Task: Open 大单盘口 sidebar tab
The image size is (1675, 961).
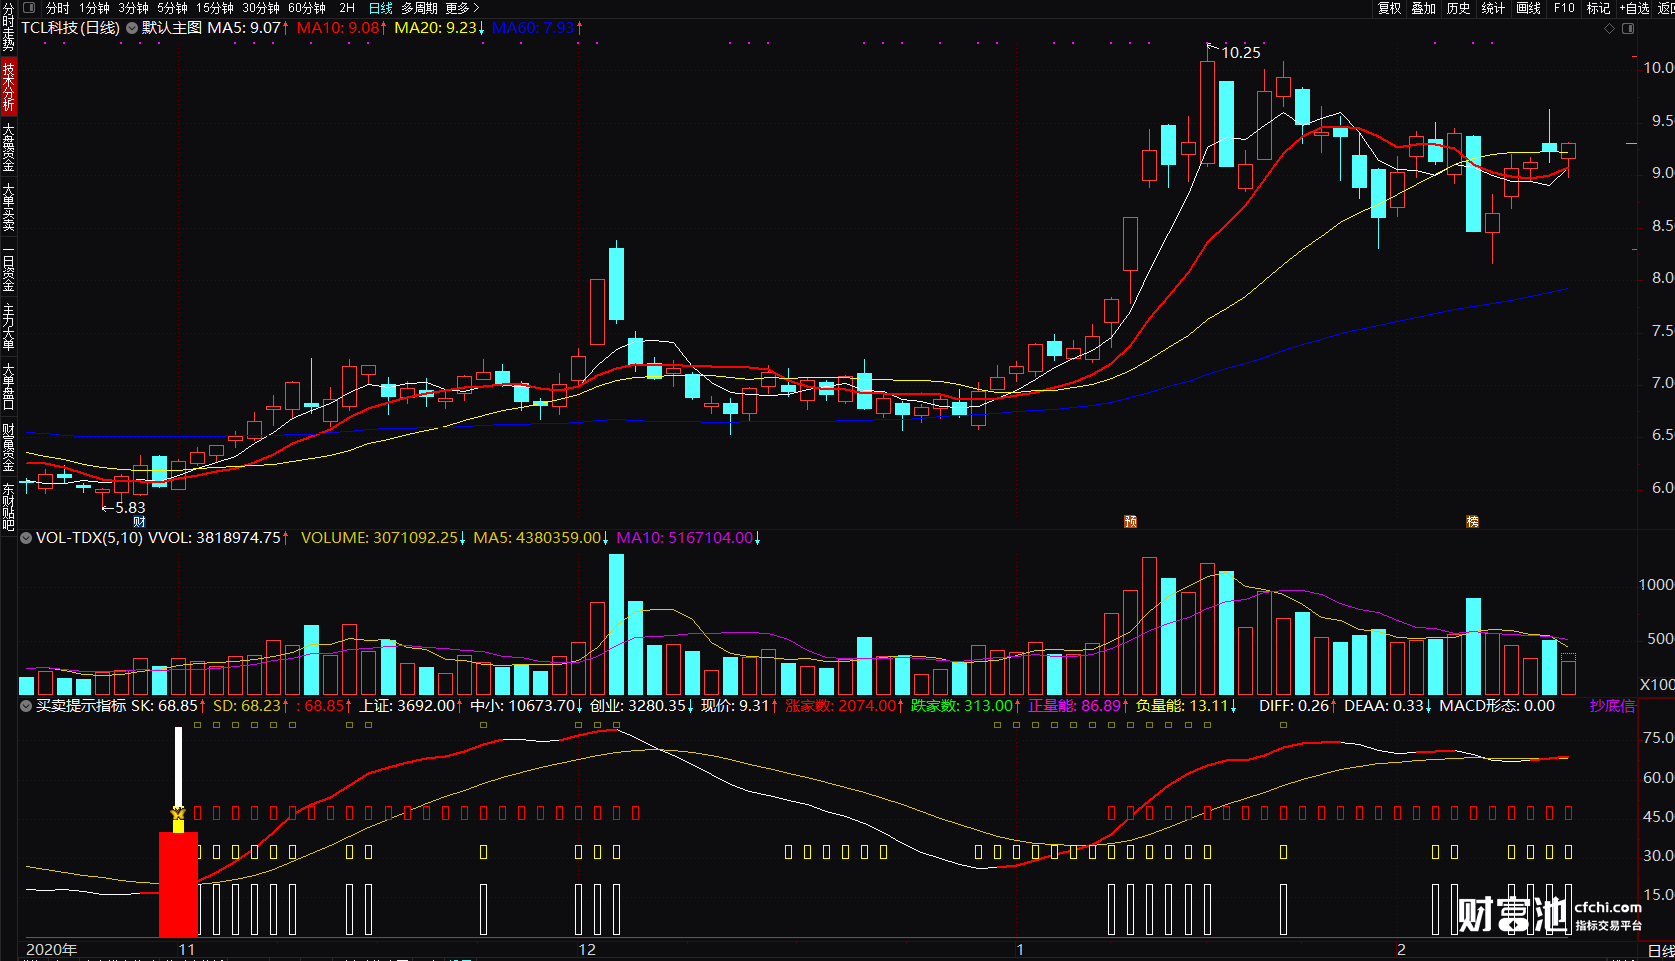Action: point(8,386)
